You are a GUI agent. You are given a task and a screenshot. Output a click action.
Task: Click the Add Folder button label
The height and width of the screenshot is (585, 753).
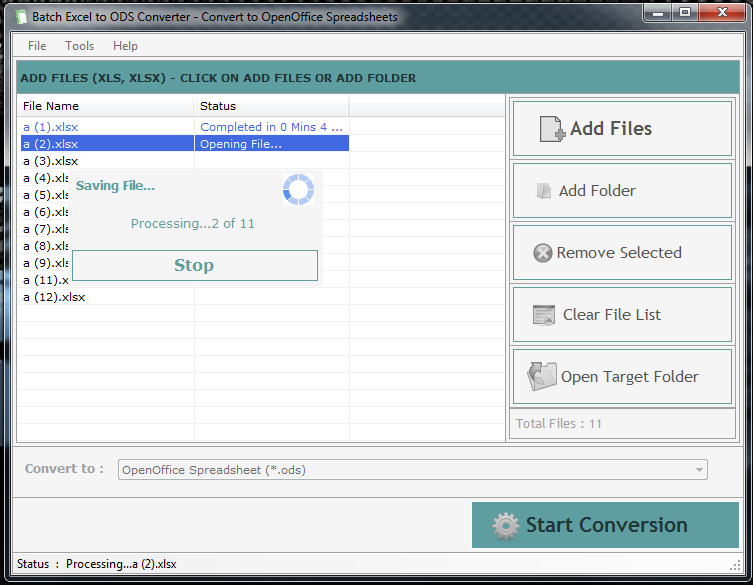(x=597, y=191)
